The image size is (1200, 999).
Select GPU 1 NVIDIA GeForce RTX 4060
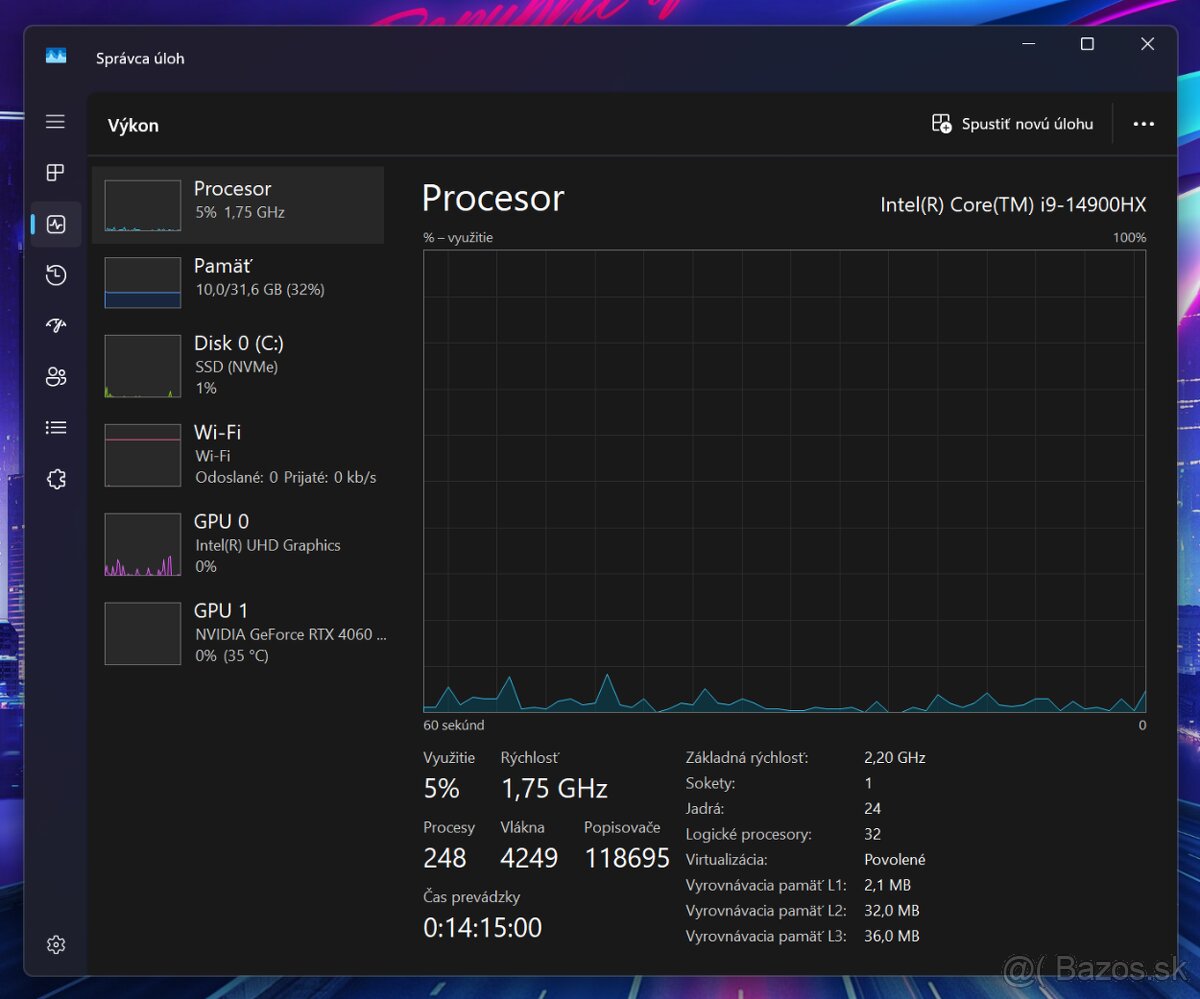pos(238,632)
